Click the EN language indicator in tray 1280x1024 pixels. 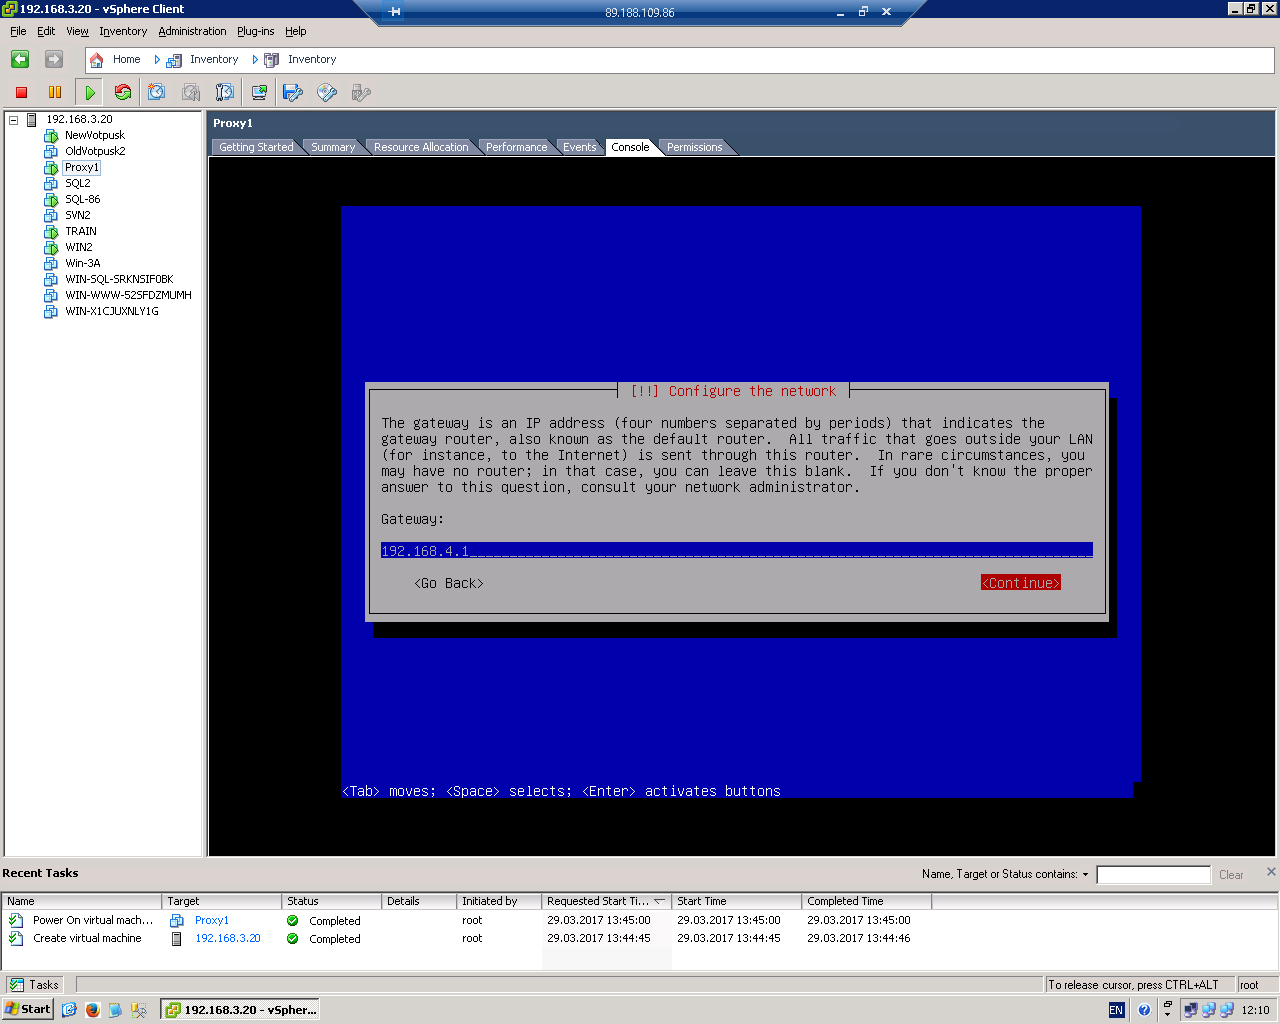pos(1116,1010)
